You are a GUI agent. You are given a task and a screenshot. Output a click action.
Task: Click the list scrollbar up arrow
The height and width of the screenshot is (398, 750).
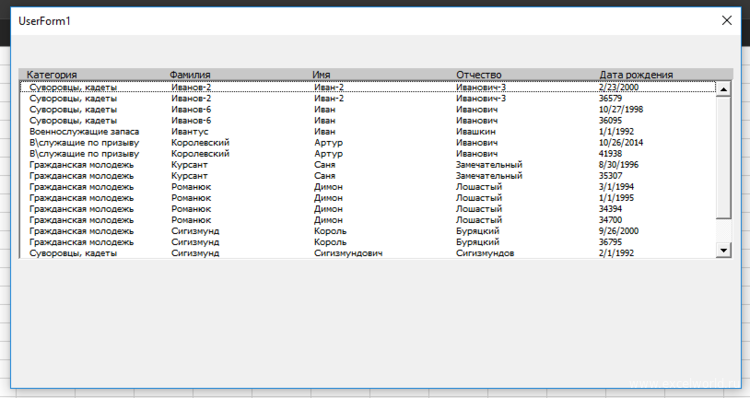click(723, 89)
